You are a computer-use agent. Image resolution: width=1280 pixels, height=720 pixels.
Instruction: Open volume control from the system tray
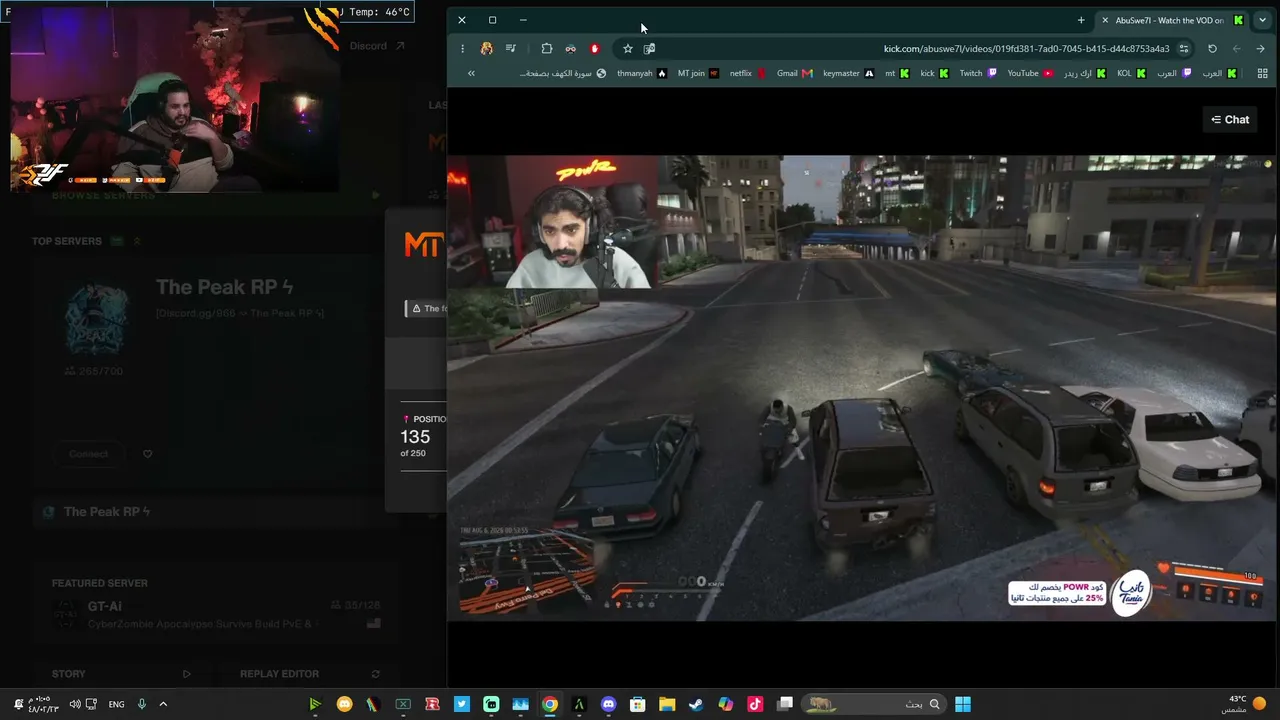click(75, 704)
